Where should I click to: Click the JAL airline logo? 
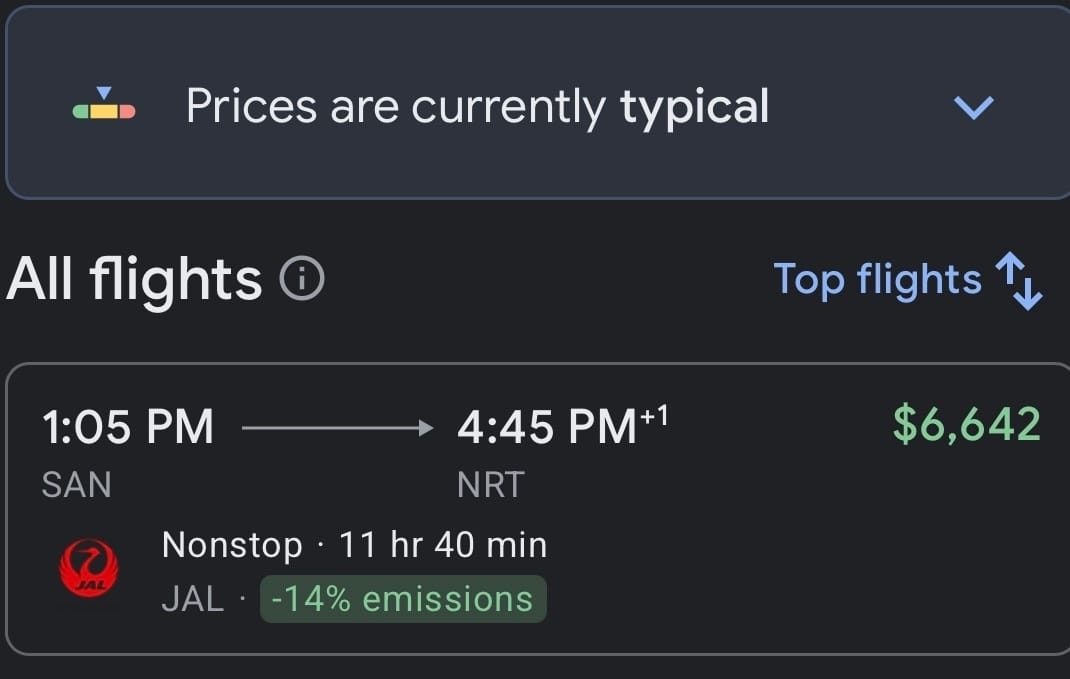click(x=89, y=568)
